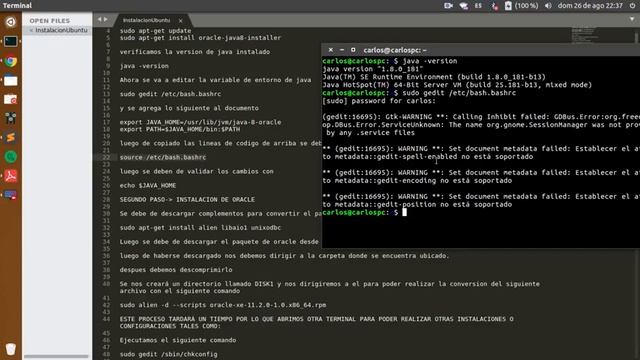This screenshot has height=360, width=640.
Task: Click line 'source /etc/bash.bashrc' in editor
Action: pos(163,157)
